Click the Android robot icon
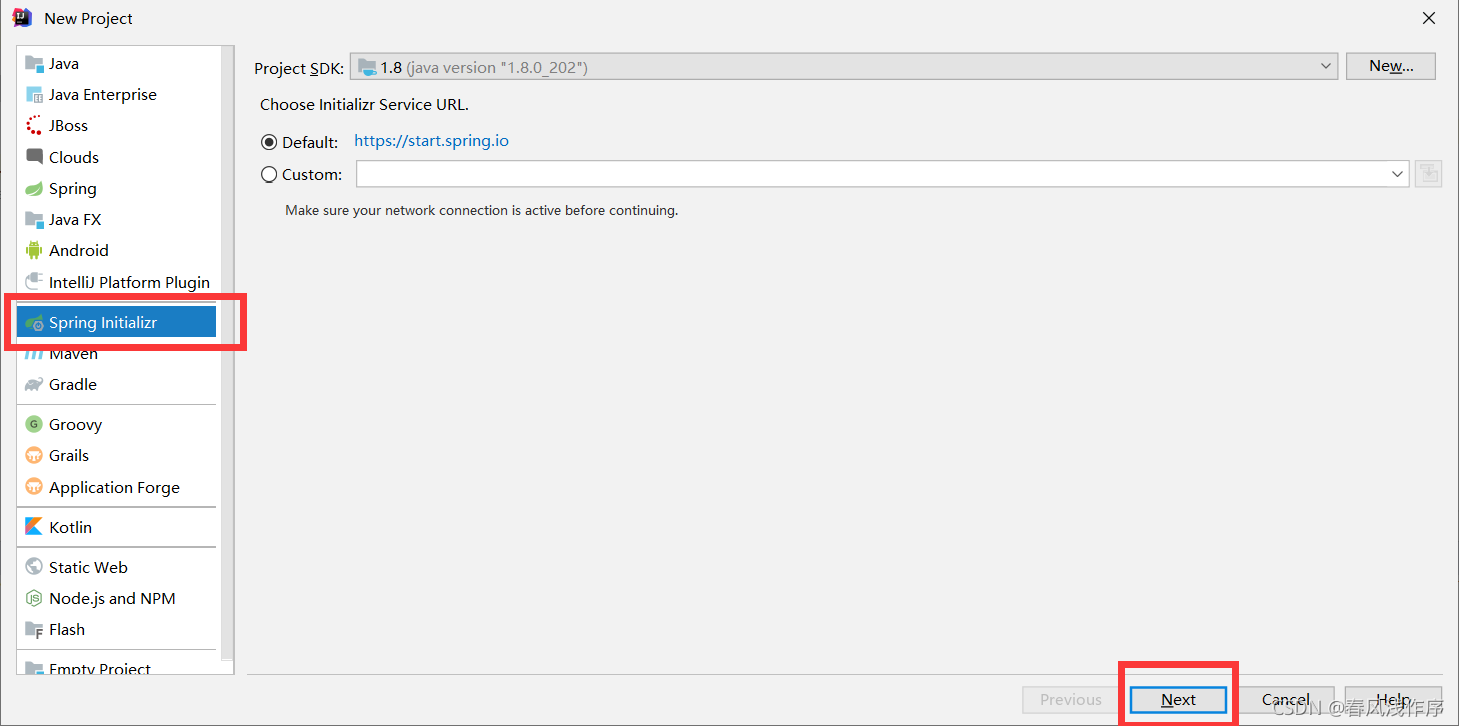1459x726 pixels. click(34, 250)
